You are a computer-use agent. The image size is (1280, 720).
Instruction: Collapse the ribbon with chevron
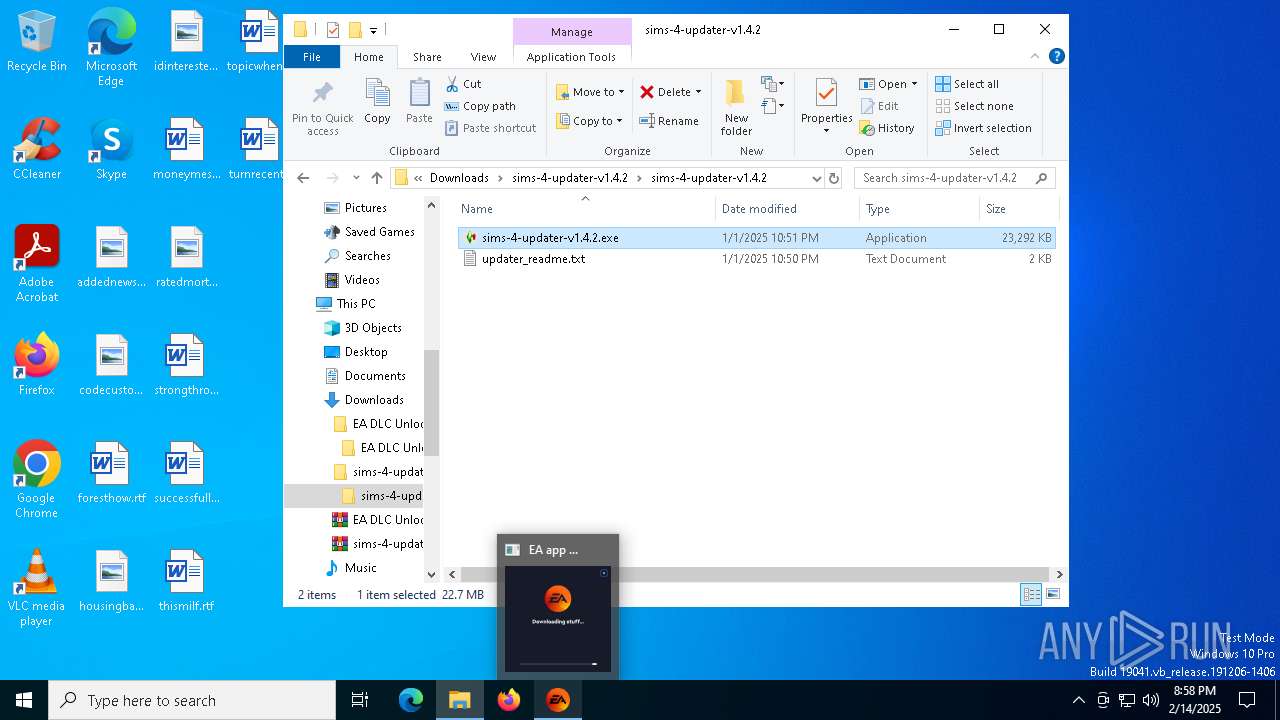pos(1036,57)
